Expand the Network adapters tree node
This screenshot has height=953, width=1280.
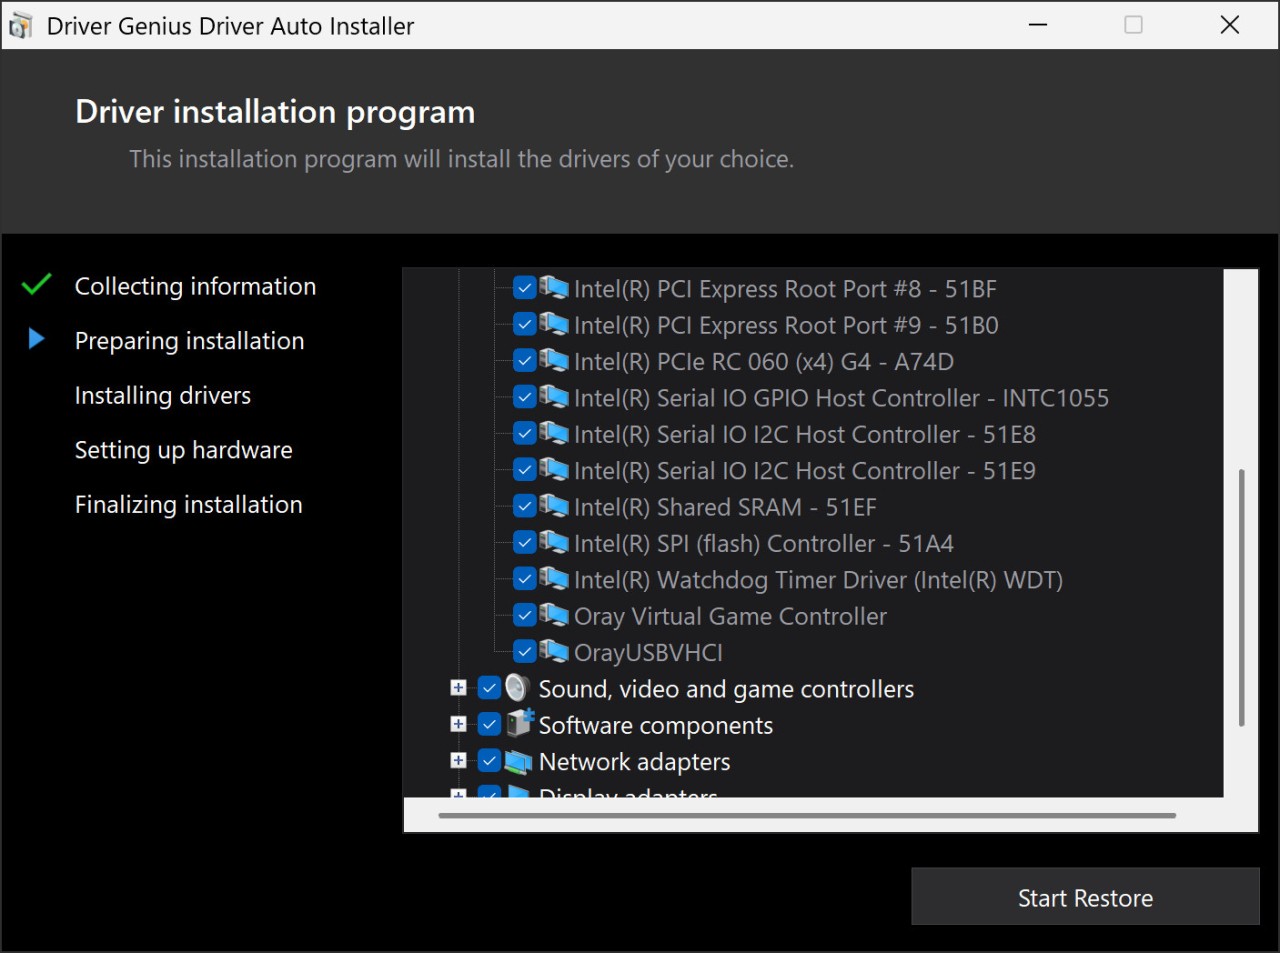(458, 761)
